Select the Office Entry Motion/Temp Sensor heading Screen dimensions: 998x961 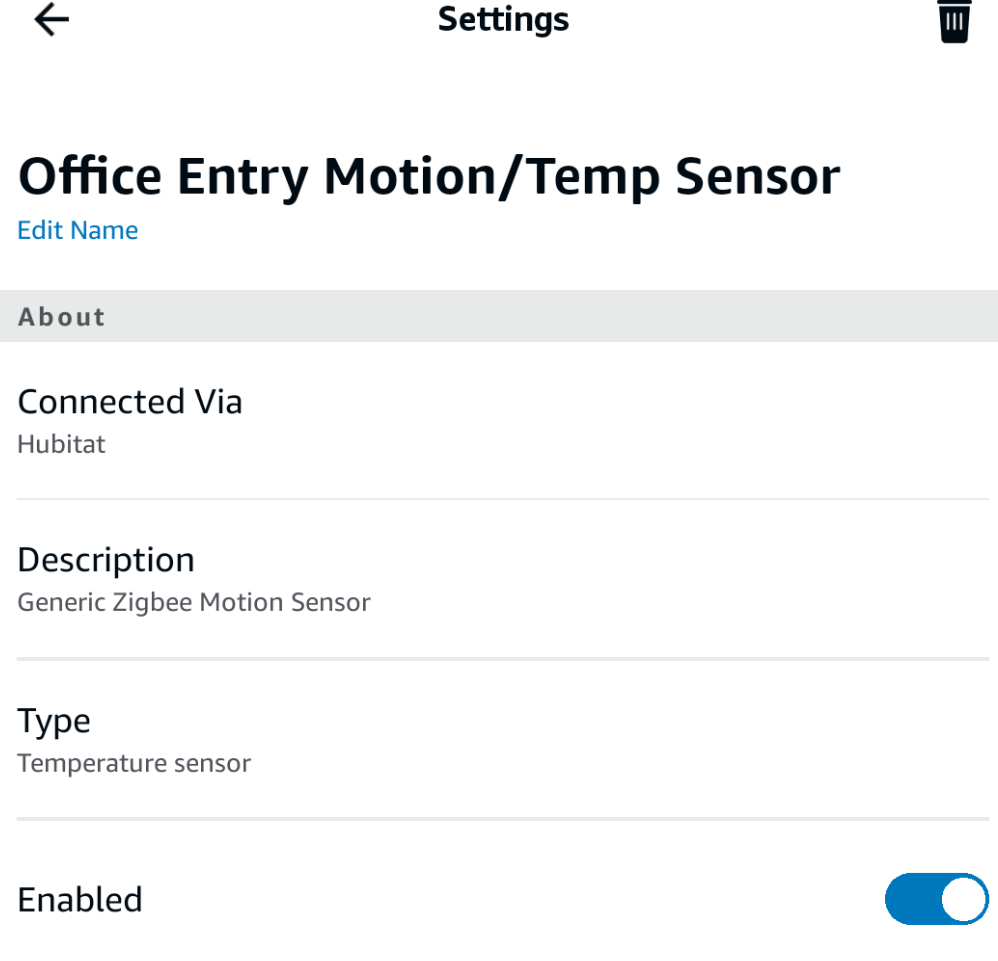[x=429, y=177]
